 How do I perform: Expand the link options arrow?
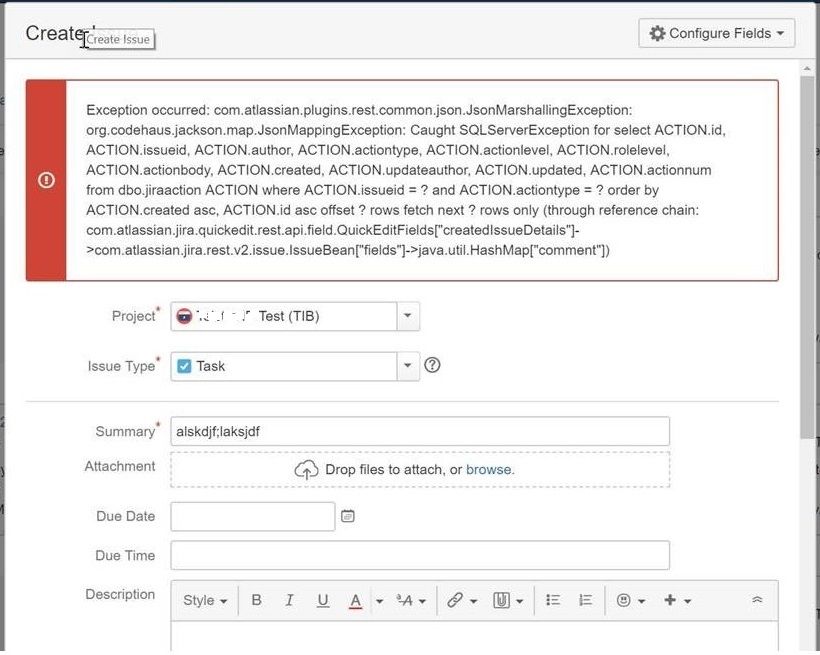tap(474, 601)
